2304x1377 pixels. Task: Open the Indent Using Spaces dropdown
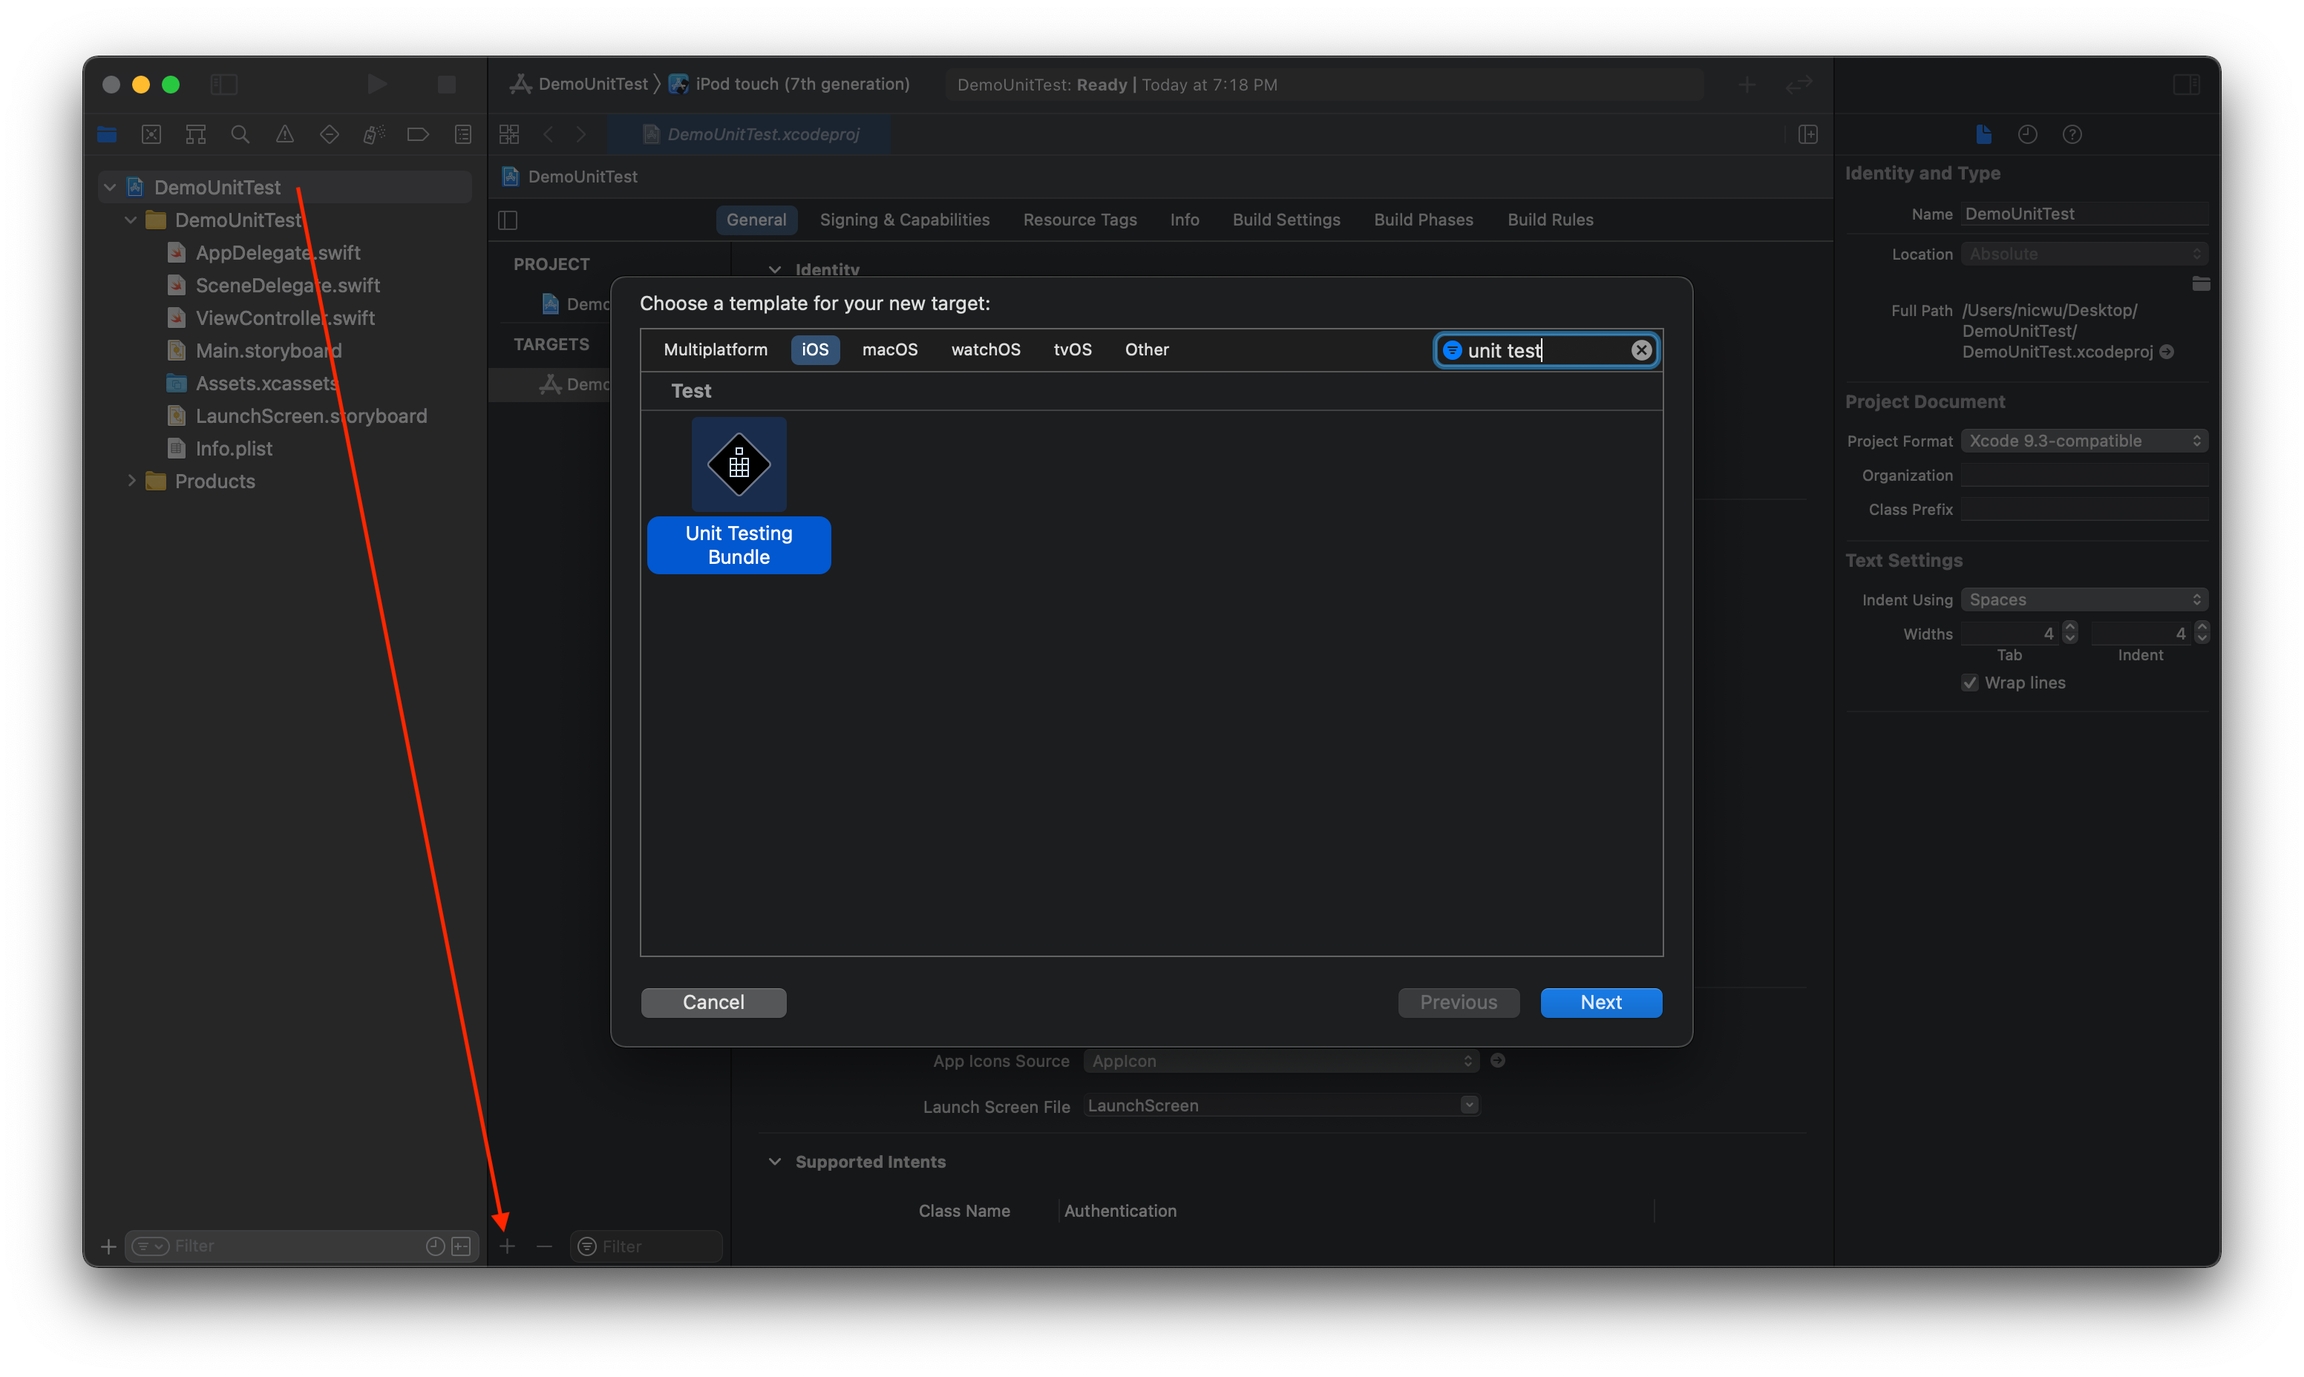[2083, 600]
